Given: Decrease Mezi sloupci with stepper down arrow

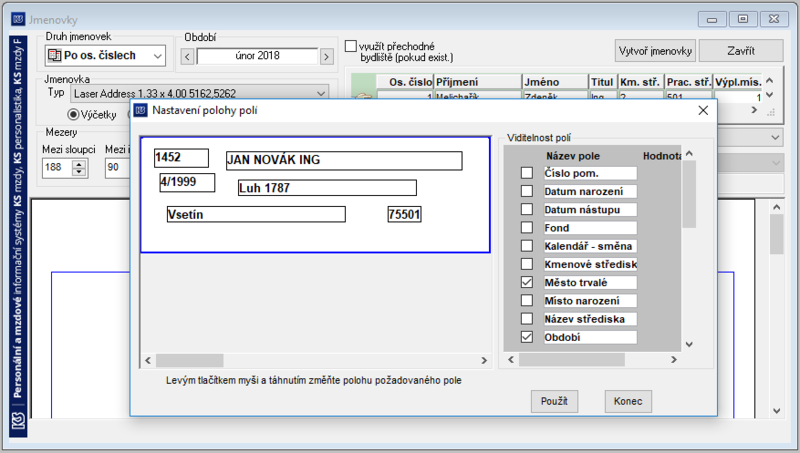Looking at the screenshot, I should click(x=79, y=172).
